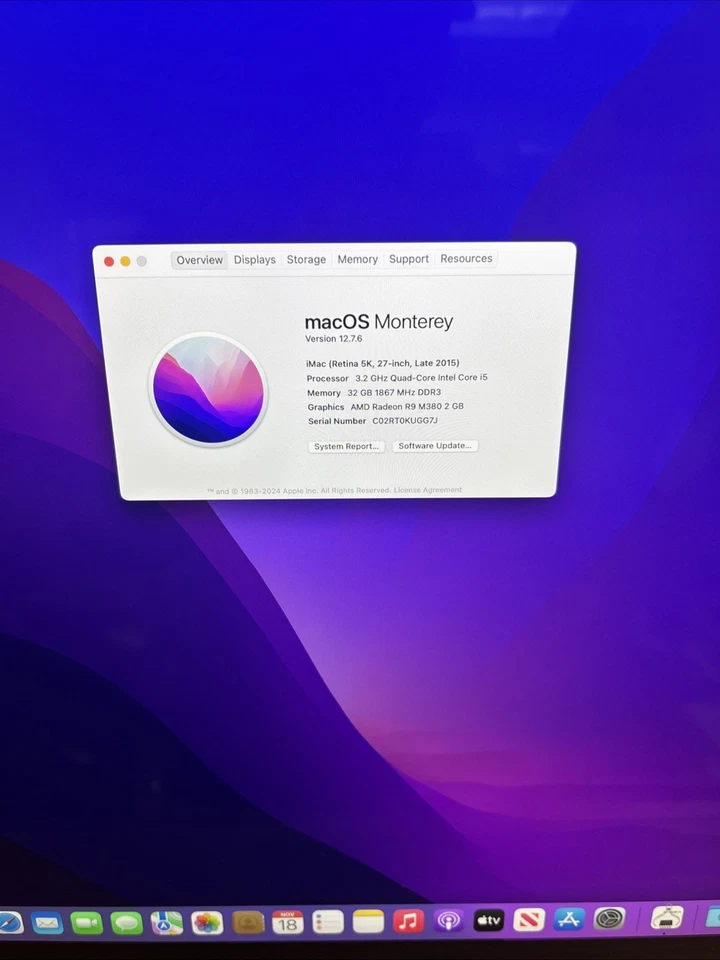Open Messages app in the dock

coord(127,922)
